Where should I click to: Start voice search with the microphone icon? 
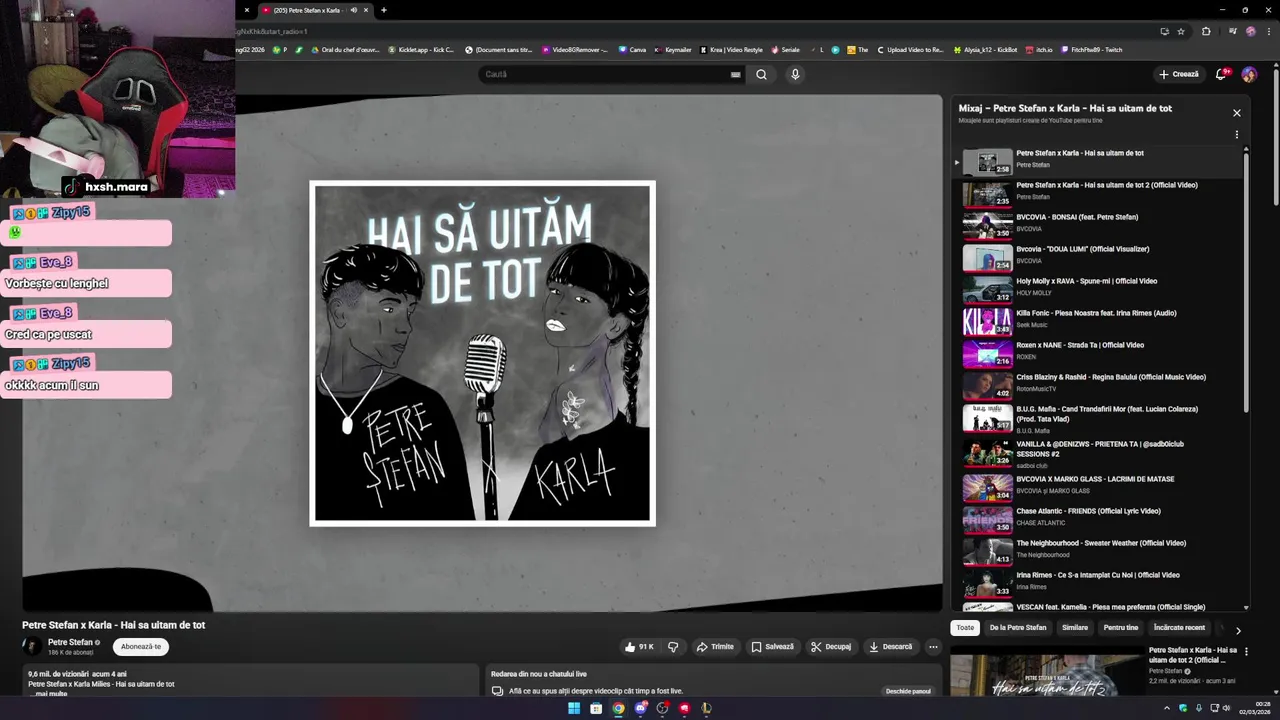pyautogui.click(x=795, y=74)
